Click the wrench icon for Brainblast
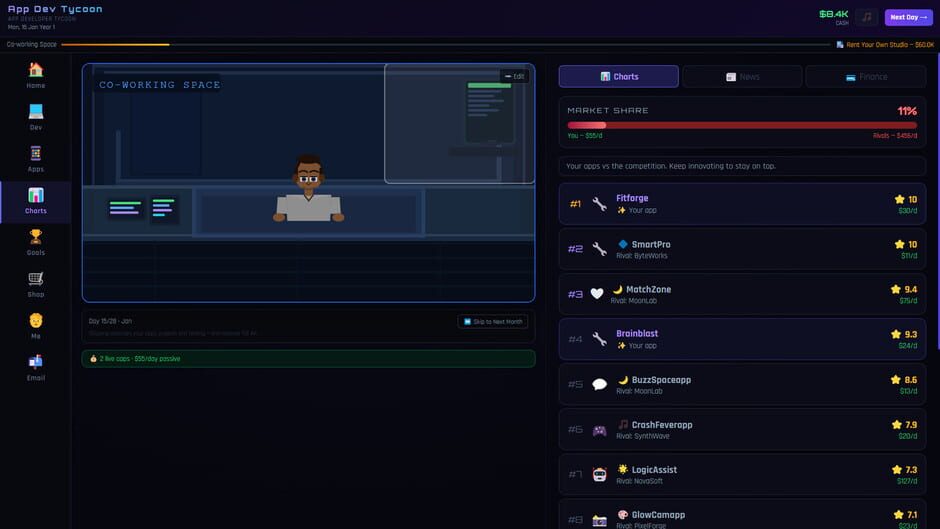This screenshot has height=529, width=940. click(599, 339)
